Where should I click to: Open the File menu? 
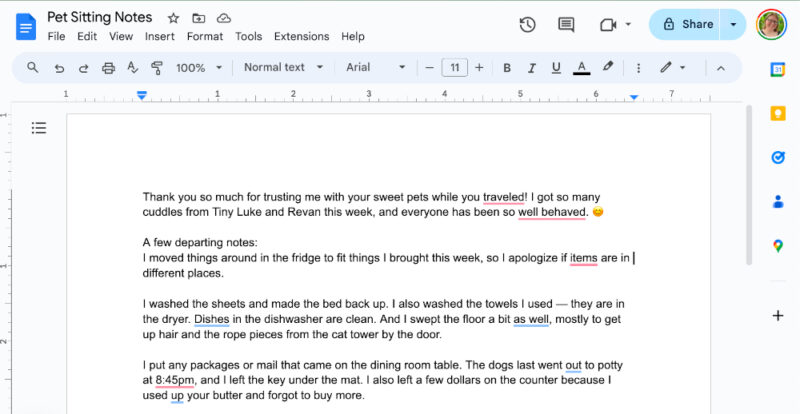coord(56,36)
